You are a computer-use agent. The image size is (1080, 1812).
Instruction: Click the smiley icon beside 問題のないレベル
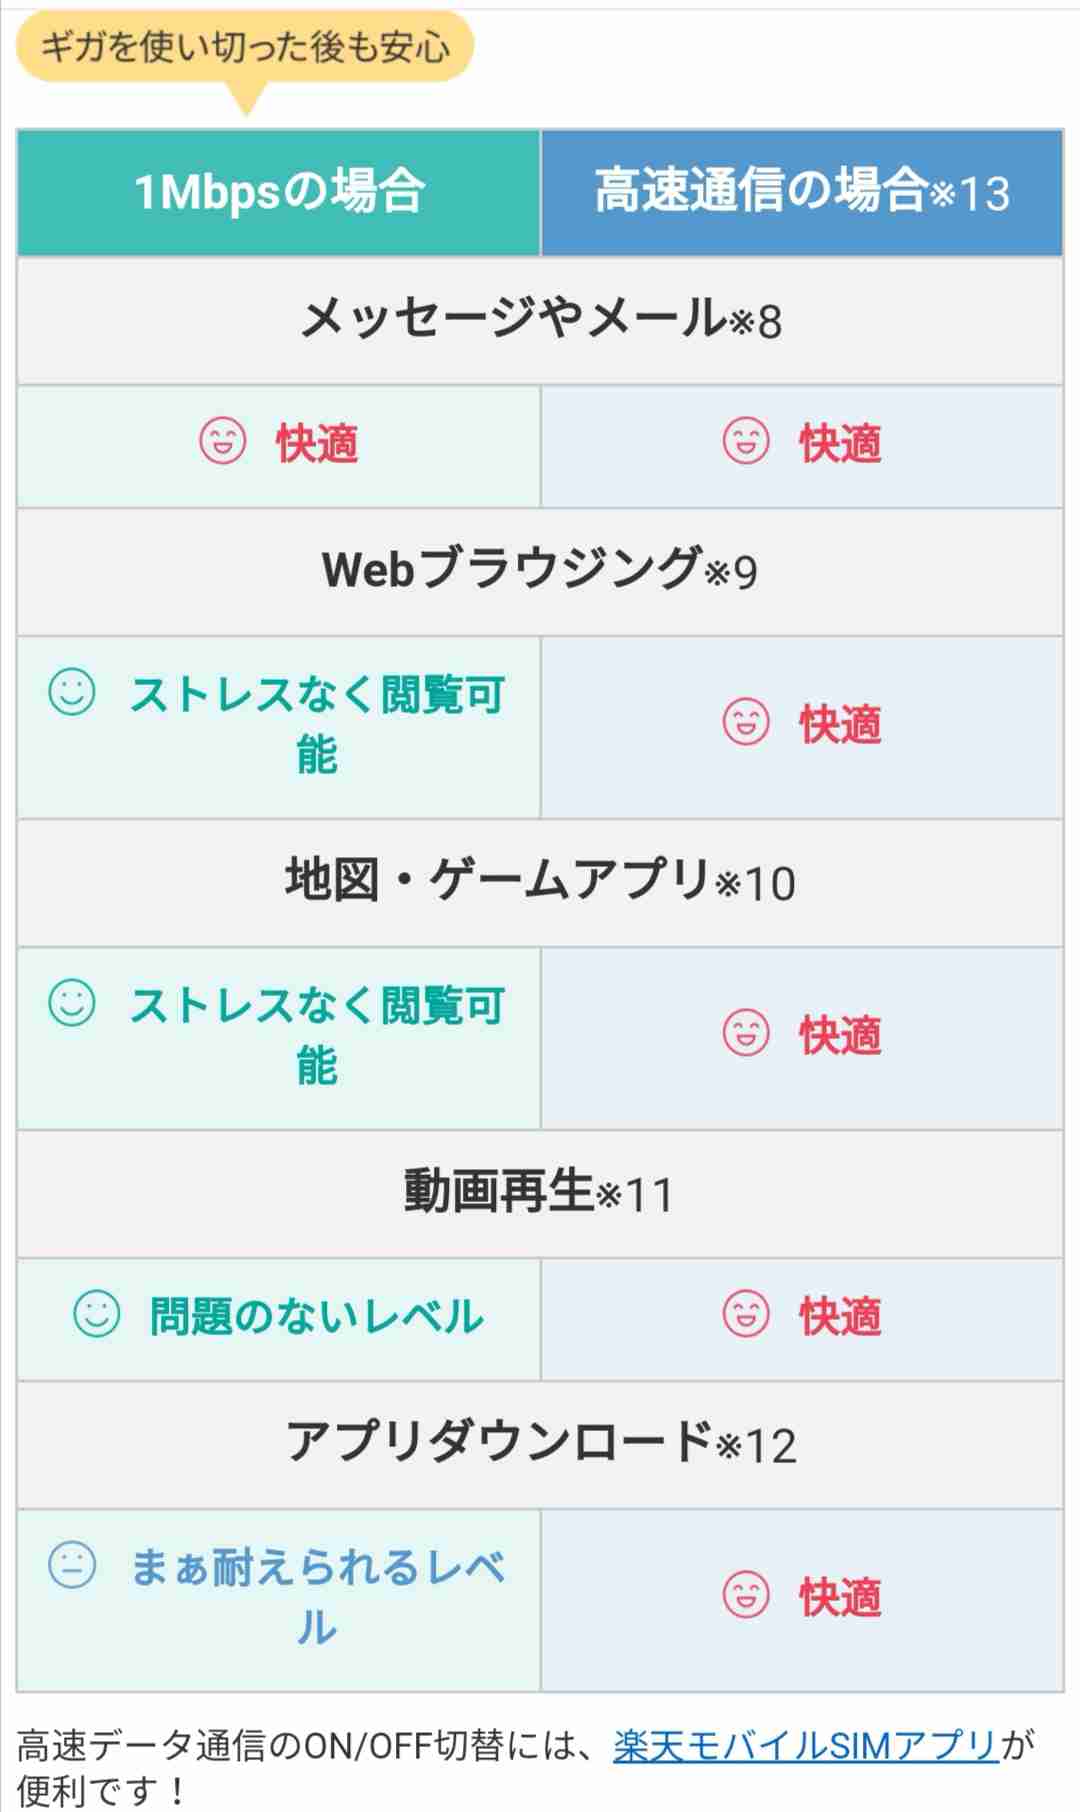coord(97,1314)
